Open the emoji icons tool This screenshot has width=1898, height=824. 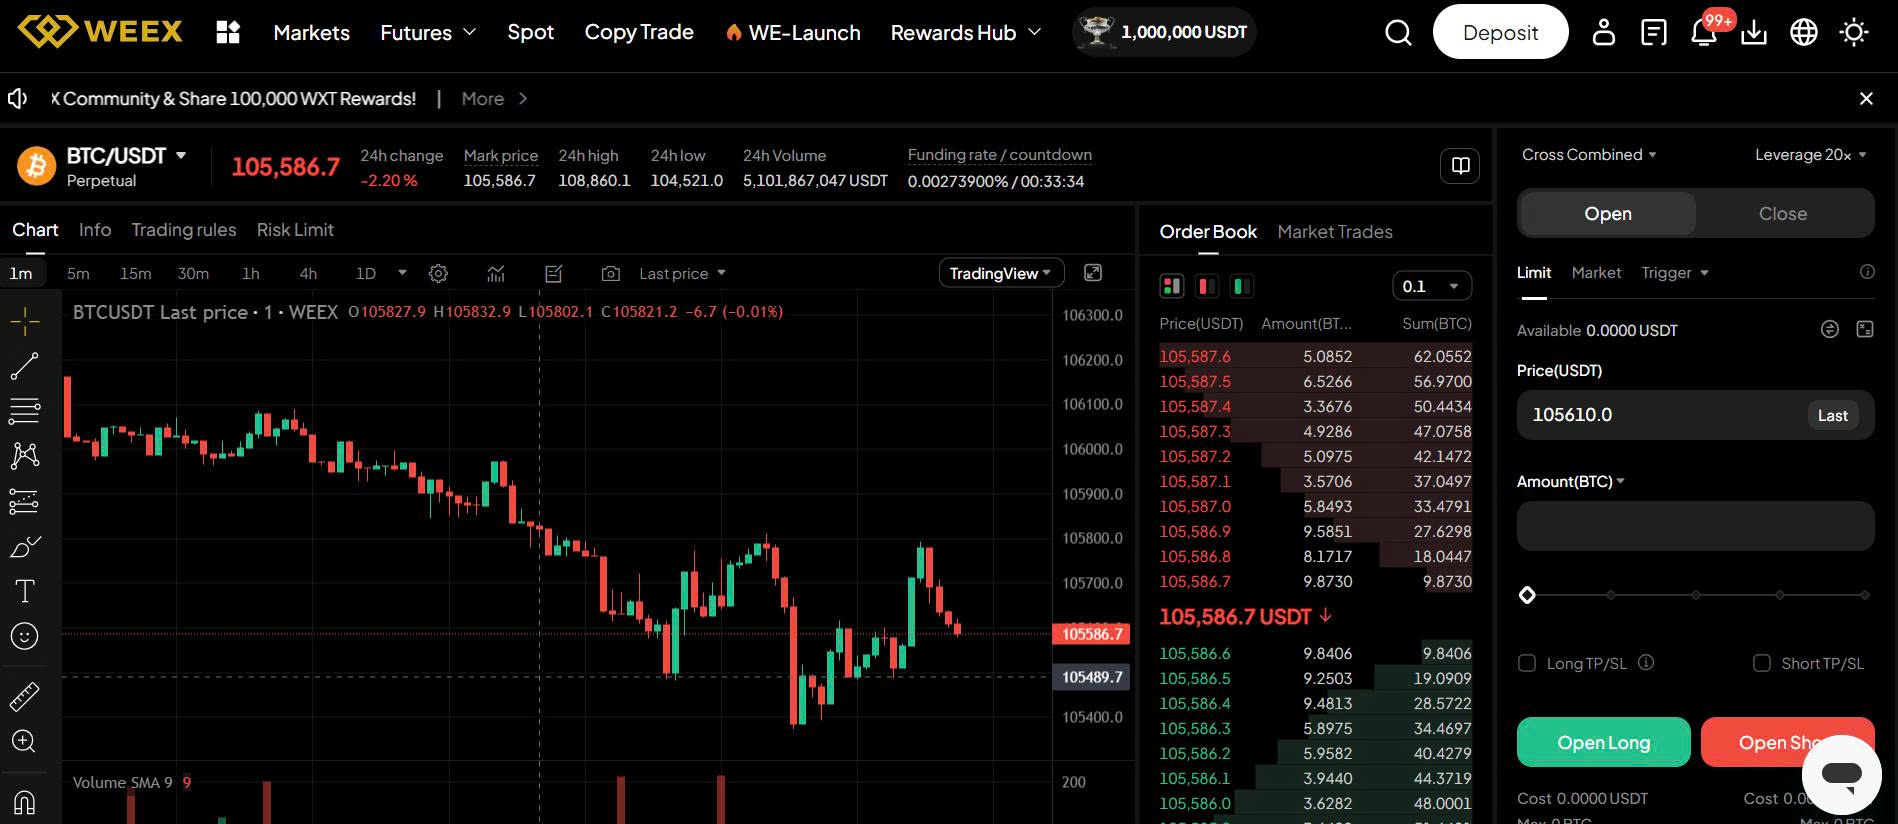click(25, 636)
